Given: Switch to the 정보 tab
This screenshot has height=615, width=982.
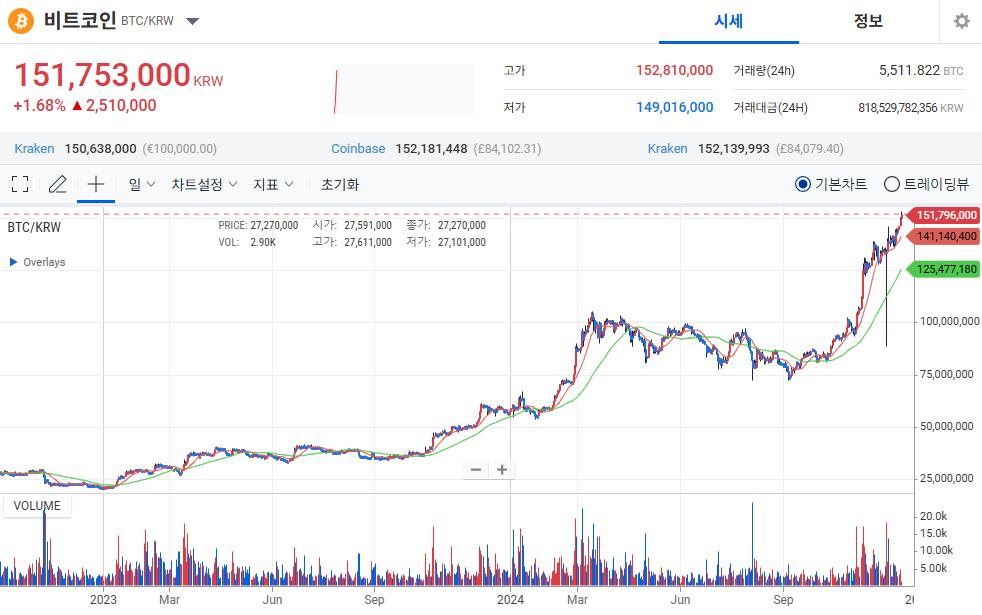Looking at the screenshot, I should click(x=867, y=21).
